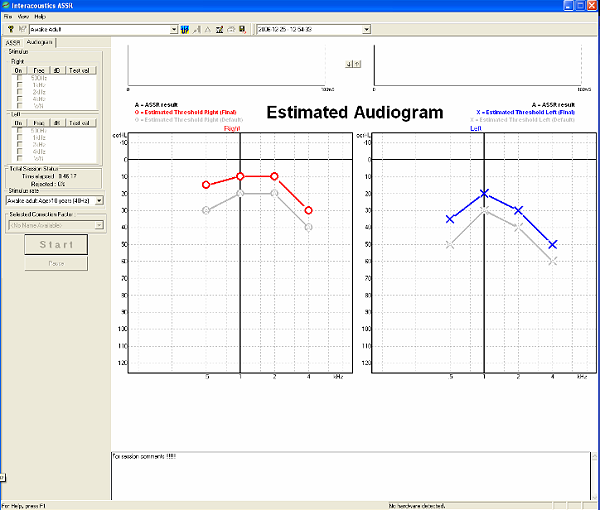This screenshot has height=510, width=600.
Task: Open the Help menu
Action: pyautogui.click(x=40, y=17)
